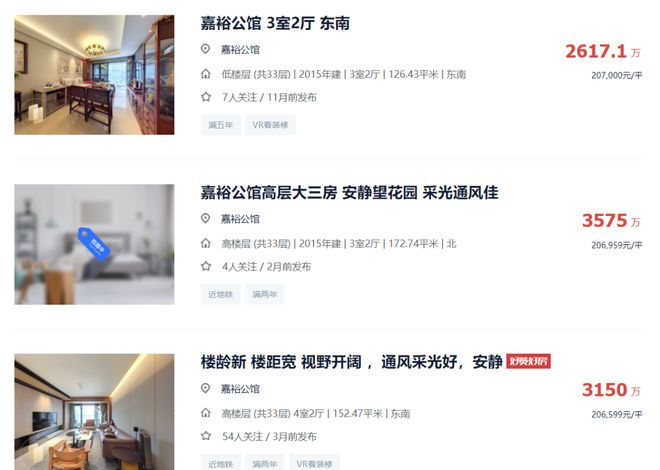This screenshot has width=660, height=470.
Task: Open blurred bedroom thumbnail with blue tag
Action: [94, 244]
